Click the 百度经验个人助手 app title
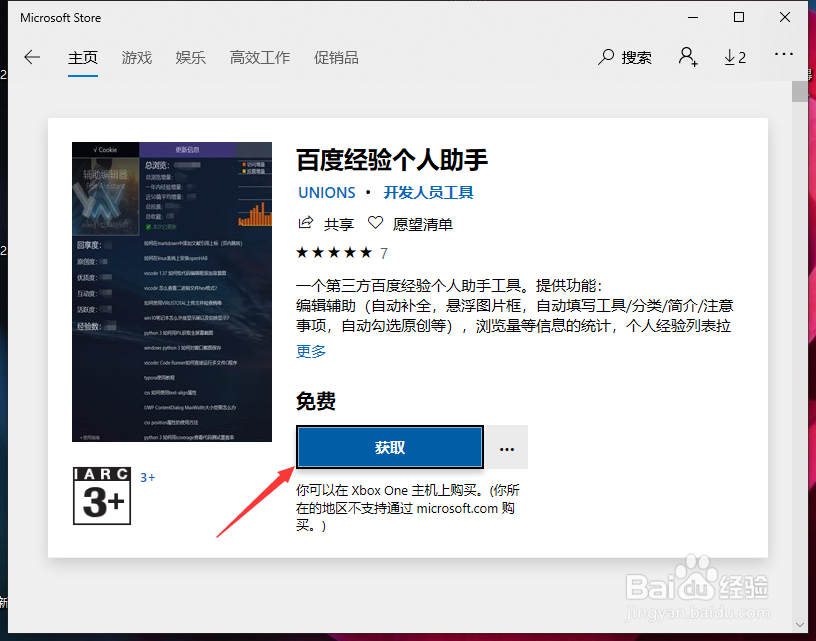The width and height of the screenshot is (816, 641). 392,160
